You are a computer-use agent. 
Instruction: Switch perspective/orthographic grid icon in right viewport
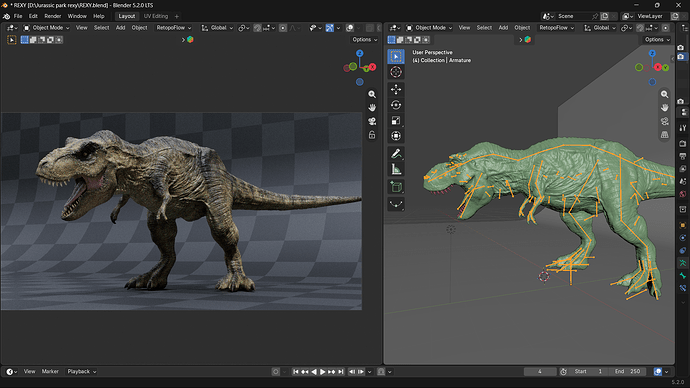pos(664,135)
